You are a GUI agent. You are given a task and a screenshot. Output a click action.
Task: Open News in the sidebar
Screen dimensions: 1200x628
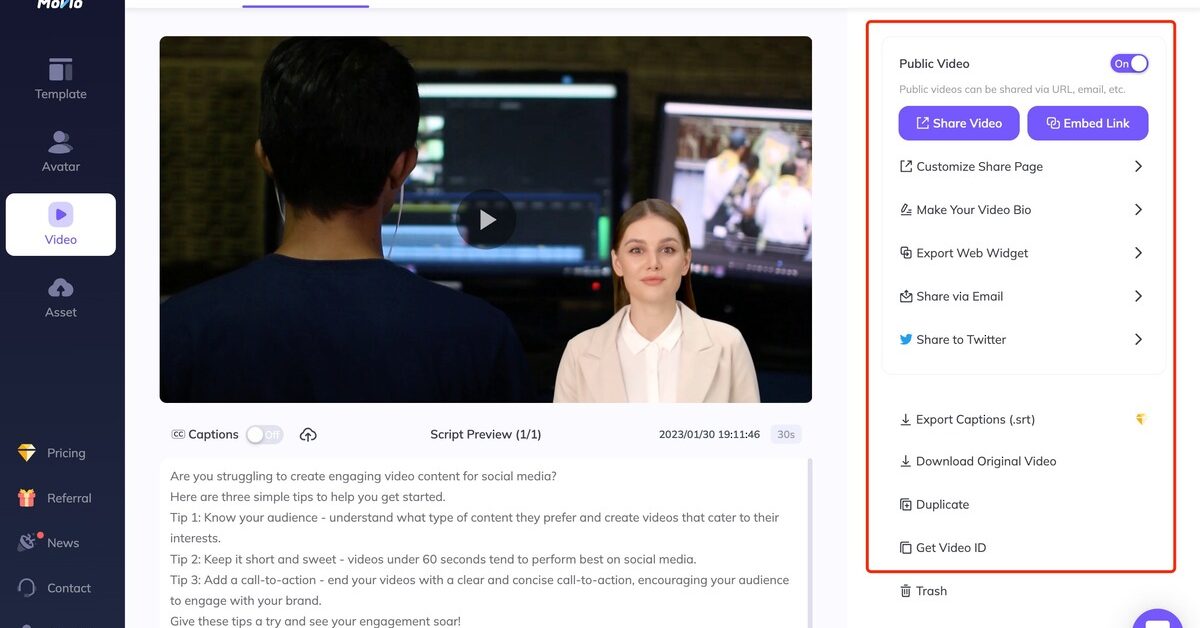tap(62, 543)
